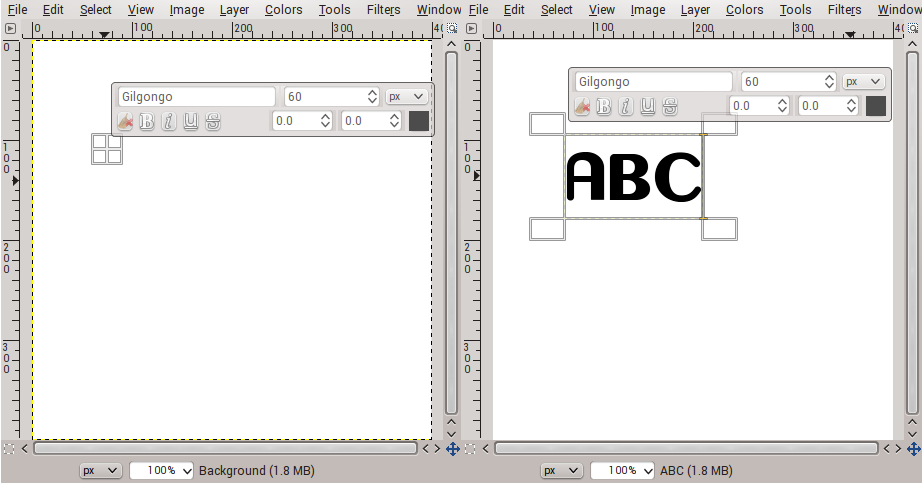
Task: Click Background (1.8 MB) status text
Action: [257, 470]
